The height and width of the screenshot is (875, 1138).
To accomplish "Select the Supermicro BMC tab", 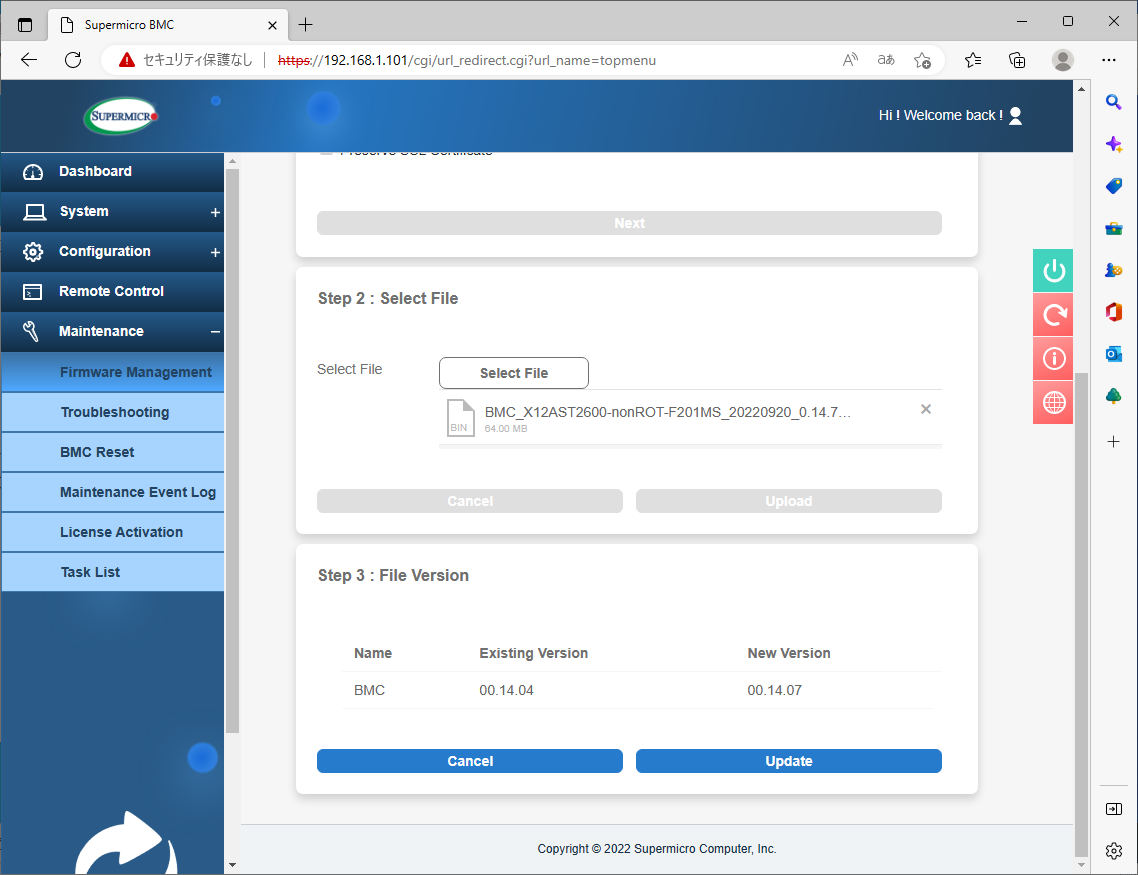I will point(168,25).
